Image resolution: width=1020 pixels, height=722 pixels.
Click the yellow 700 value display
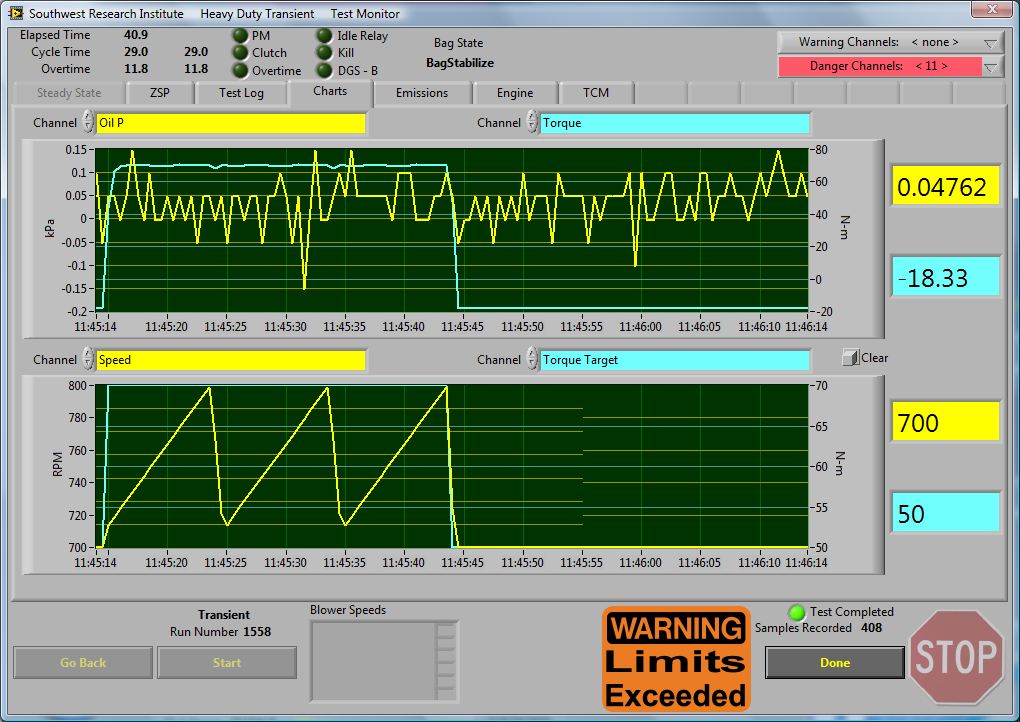(945, 421)
